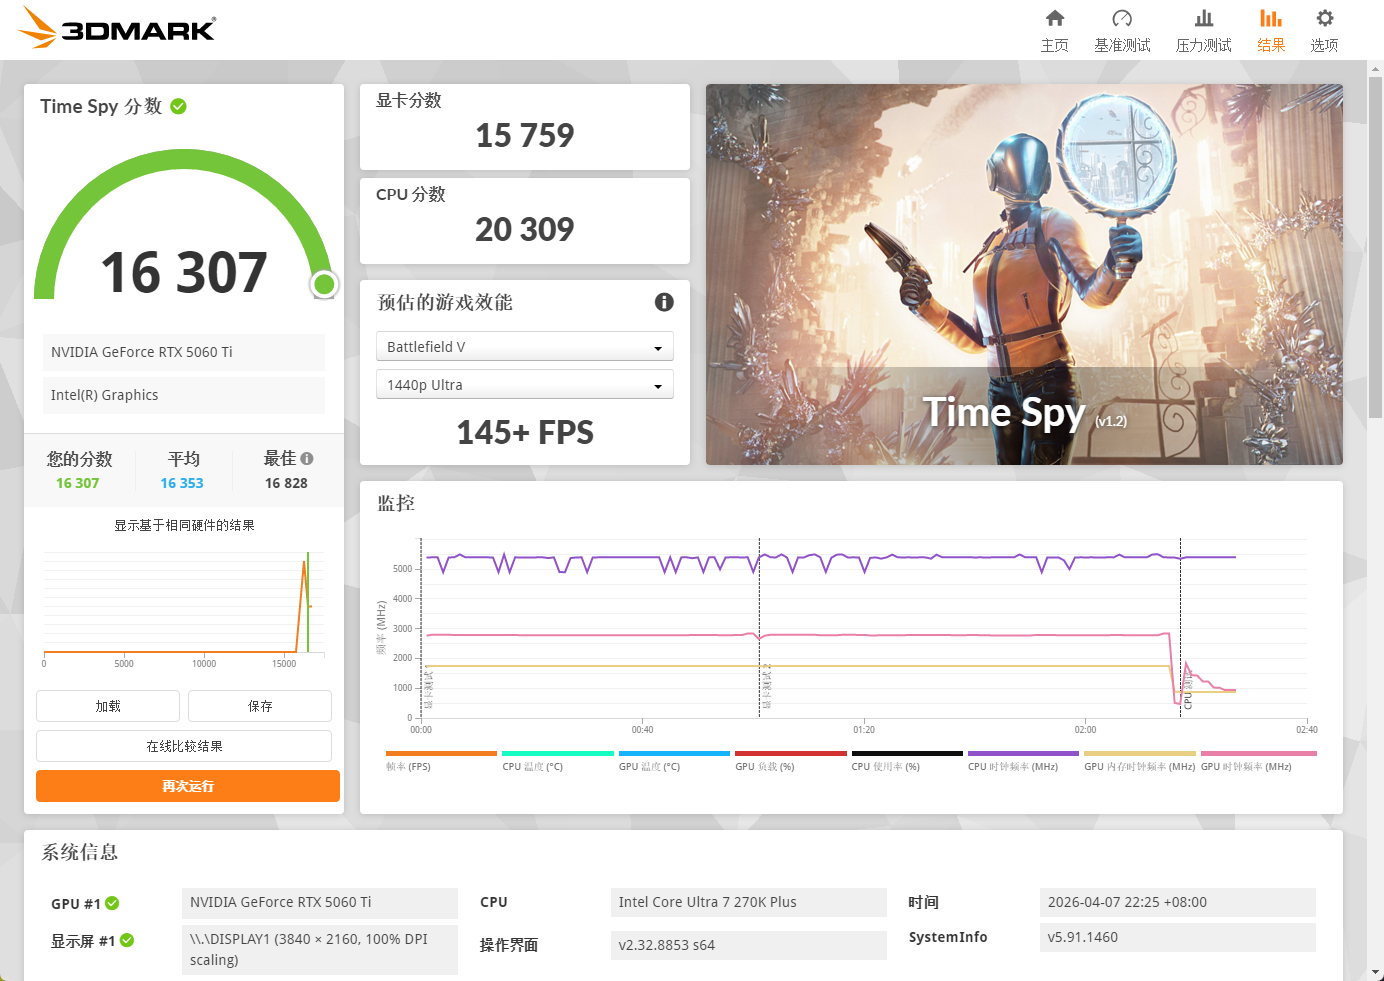This screenshot has height=981, width=1384.
Task: Click the 主页 home icon
Action: (x=1054, y=28)
